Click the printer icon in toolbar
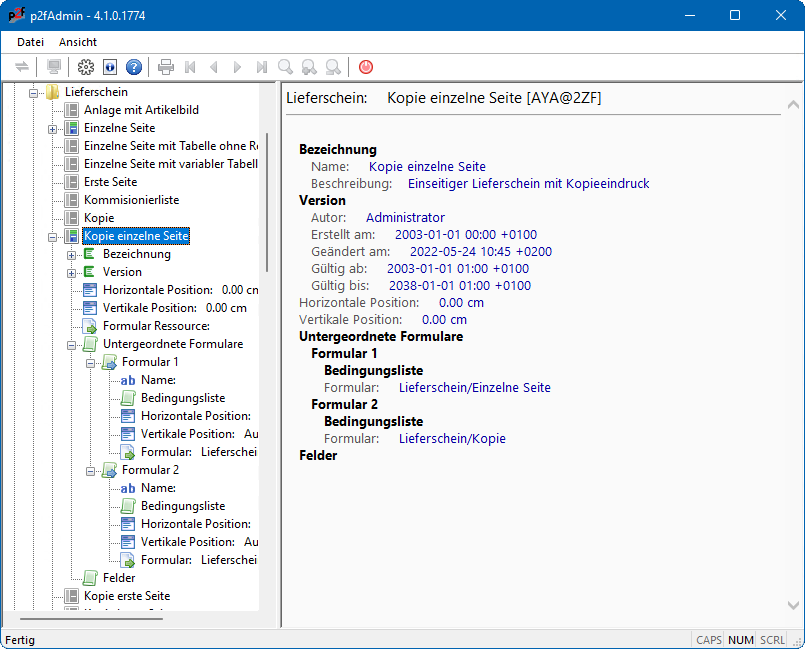This screenshot has height=649, width=805. click(166, 67)
